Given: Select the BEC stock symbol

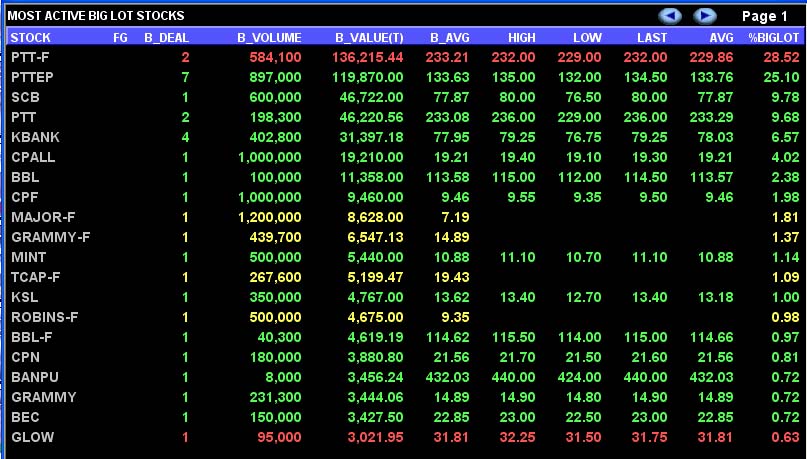Looking at the screenshot, I should [25, 417].
